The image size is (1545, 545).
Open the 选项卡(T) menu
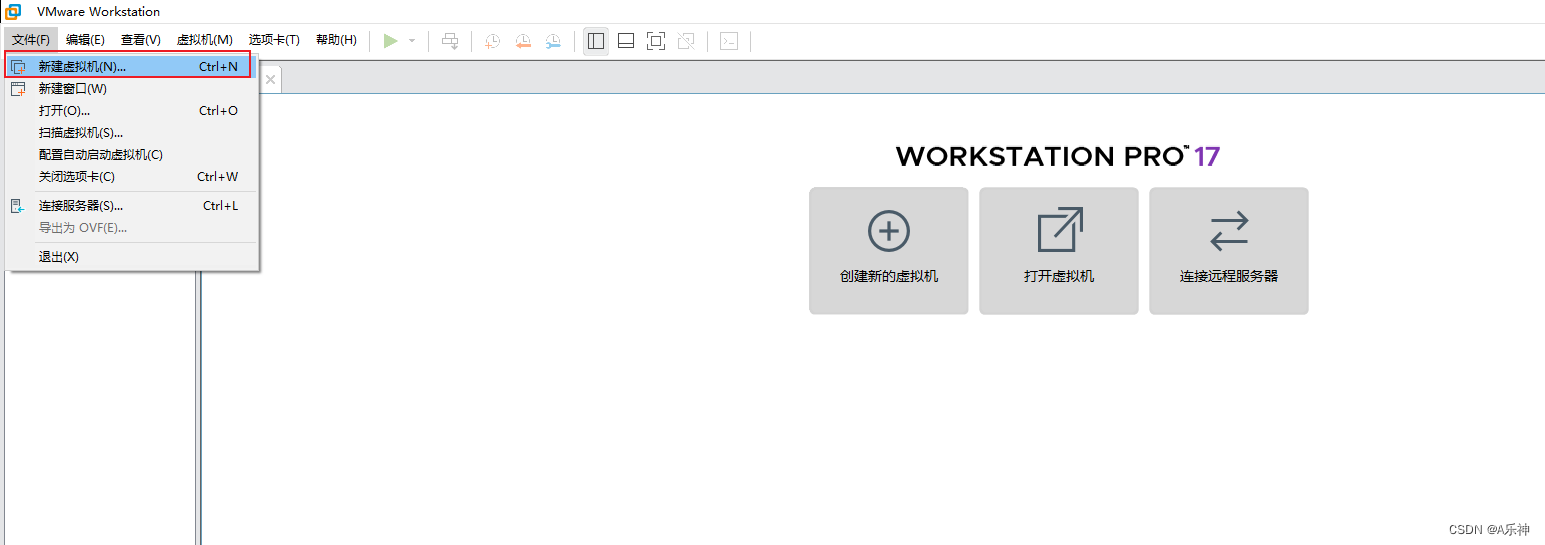click(274, 40)
